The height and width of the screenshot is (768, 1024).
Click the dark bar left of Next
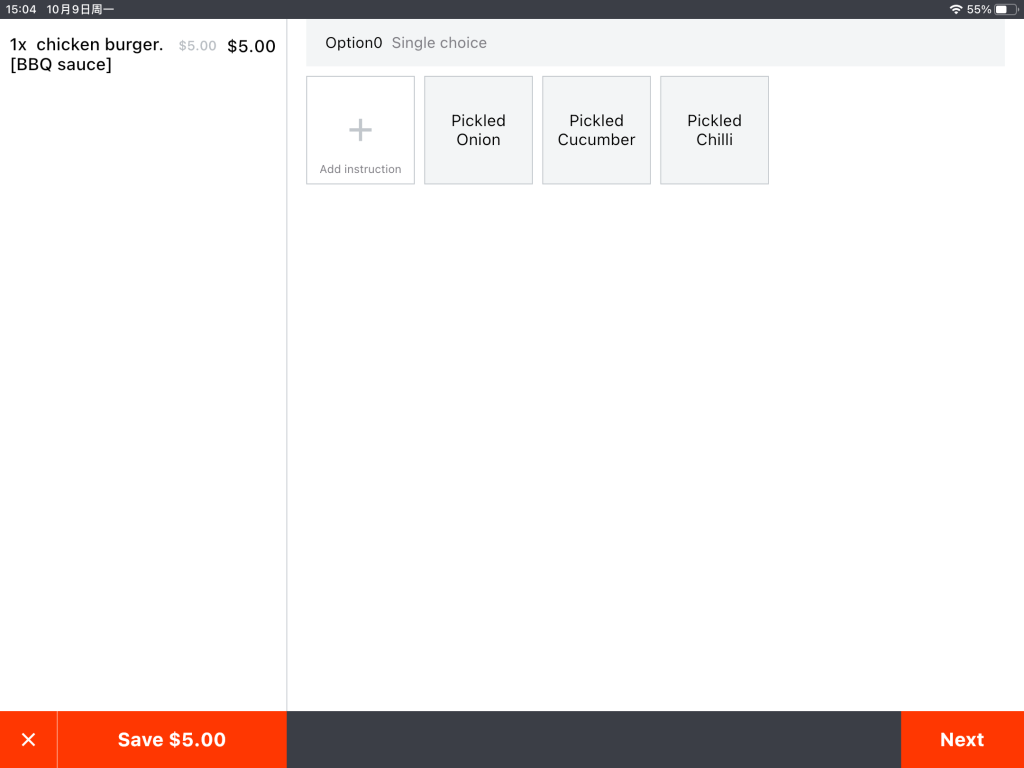point(593,740)
